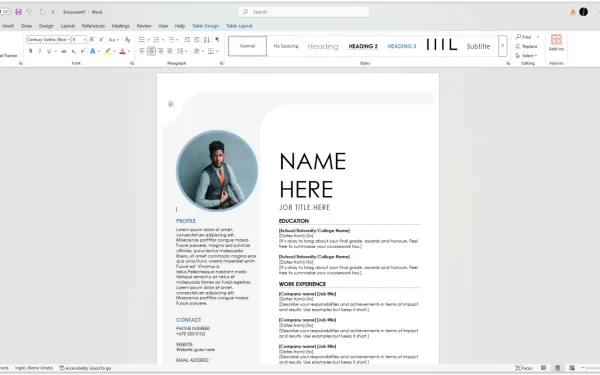
Task: Apply superscript formatting
Action: click(83, 51)
